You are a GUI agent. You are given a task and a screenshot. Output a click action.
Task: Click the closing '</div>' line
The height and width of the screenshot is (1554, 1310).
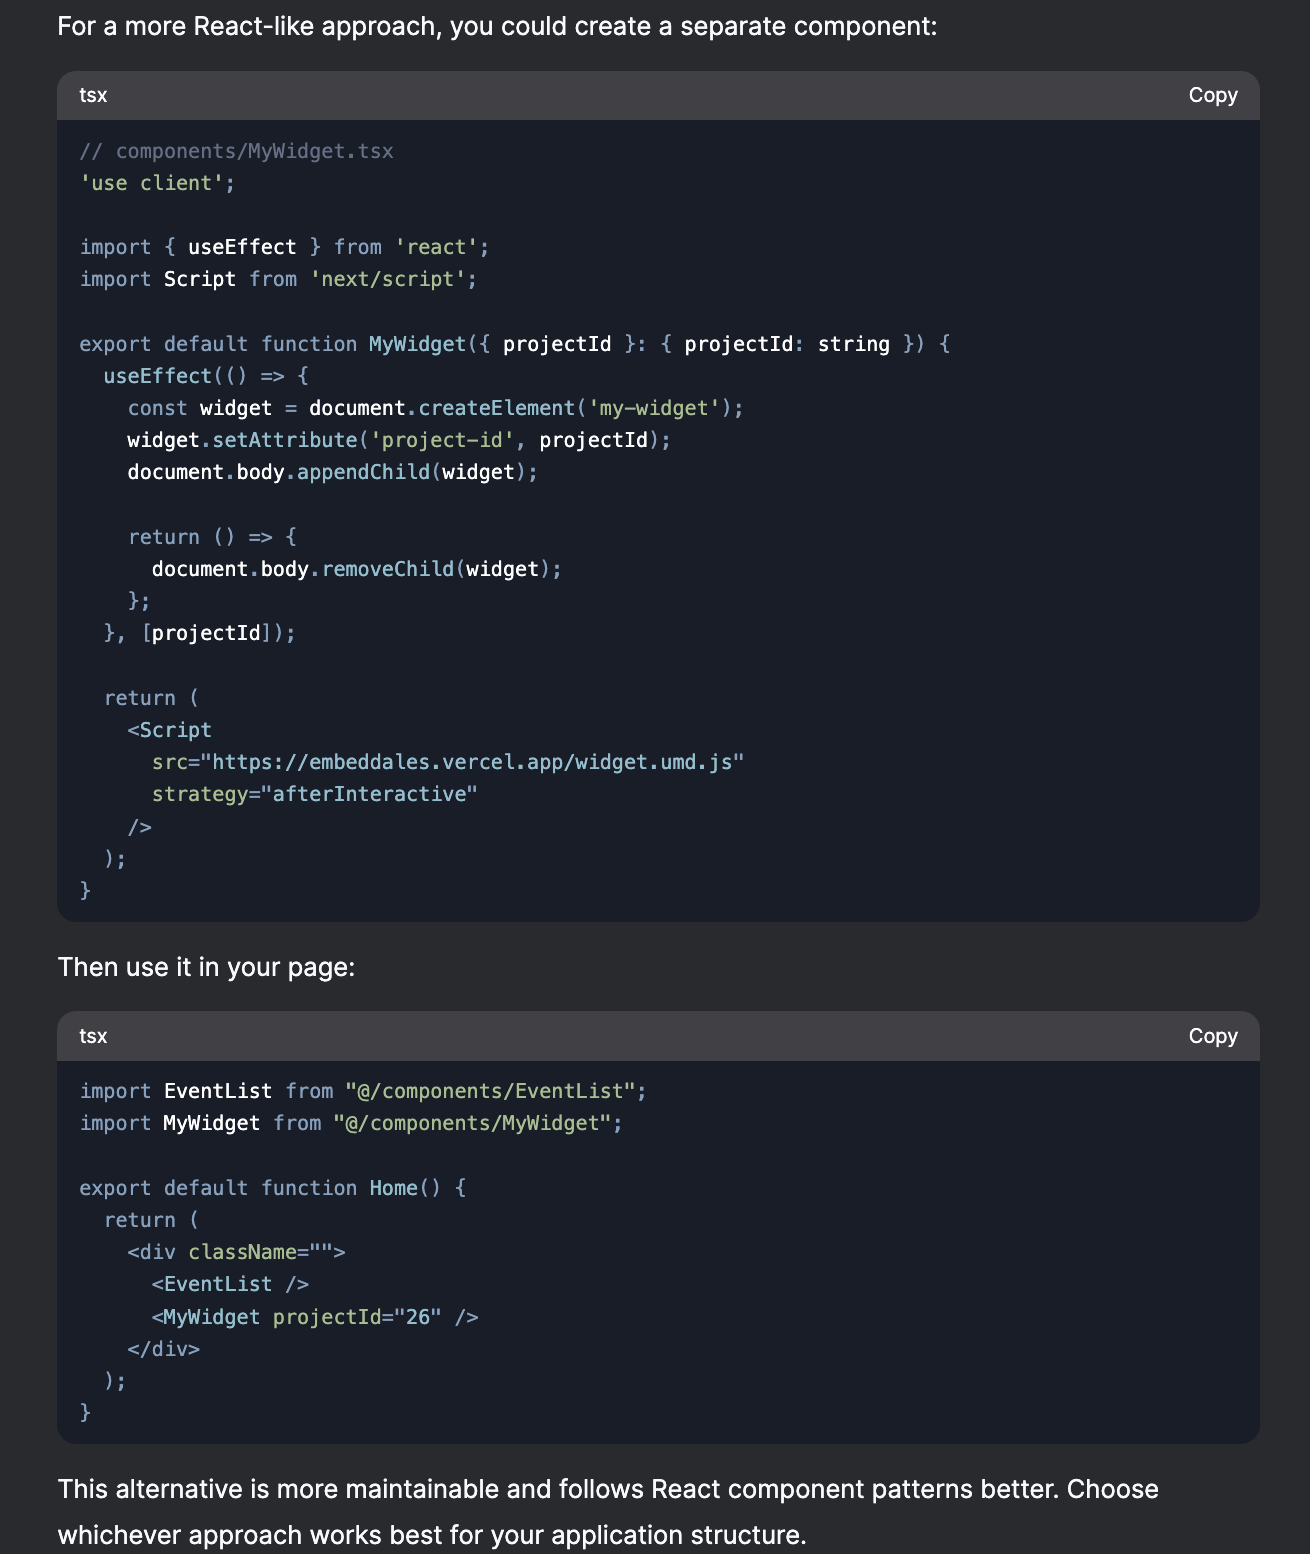coord(163,1349)
